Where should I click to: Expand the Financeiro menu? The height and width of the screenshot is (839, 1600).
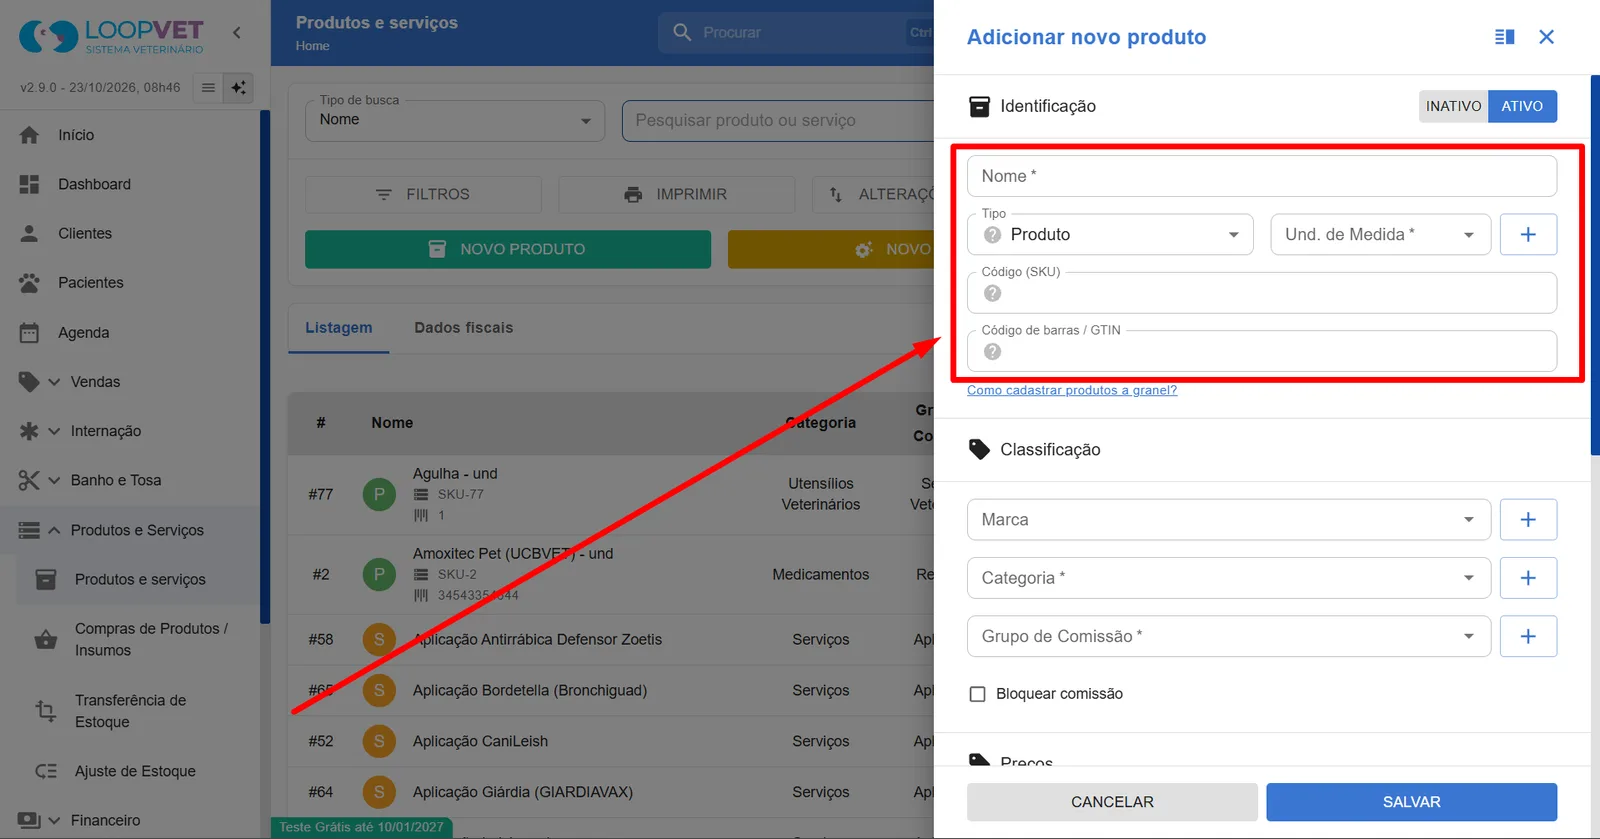(105, 820)
